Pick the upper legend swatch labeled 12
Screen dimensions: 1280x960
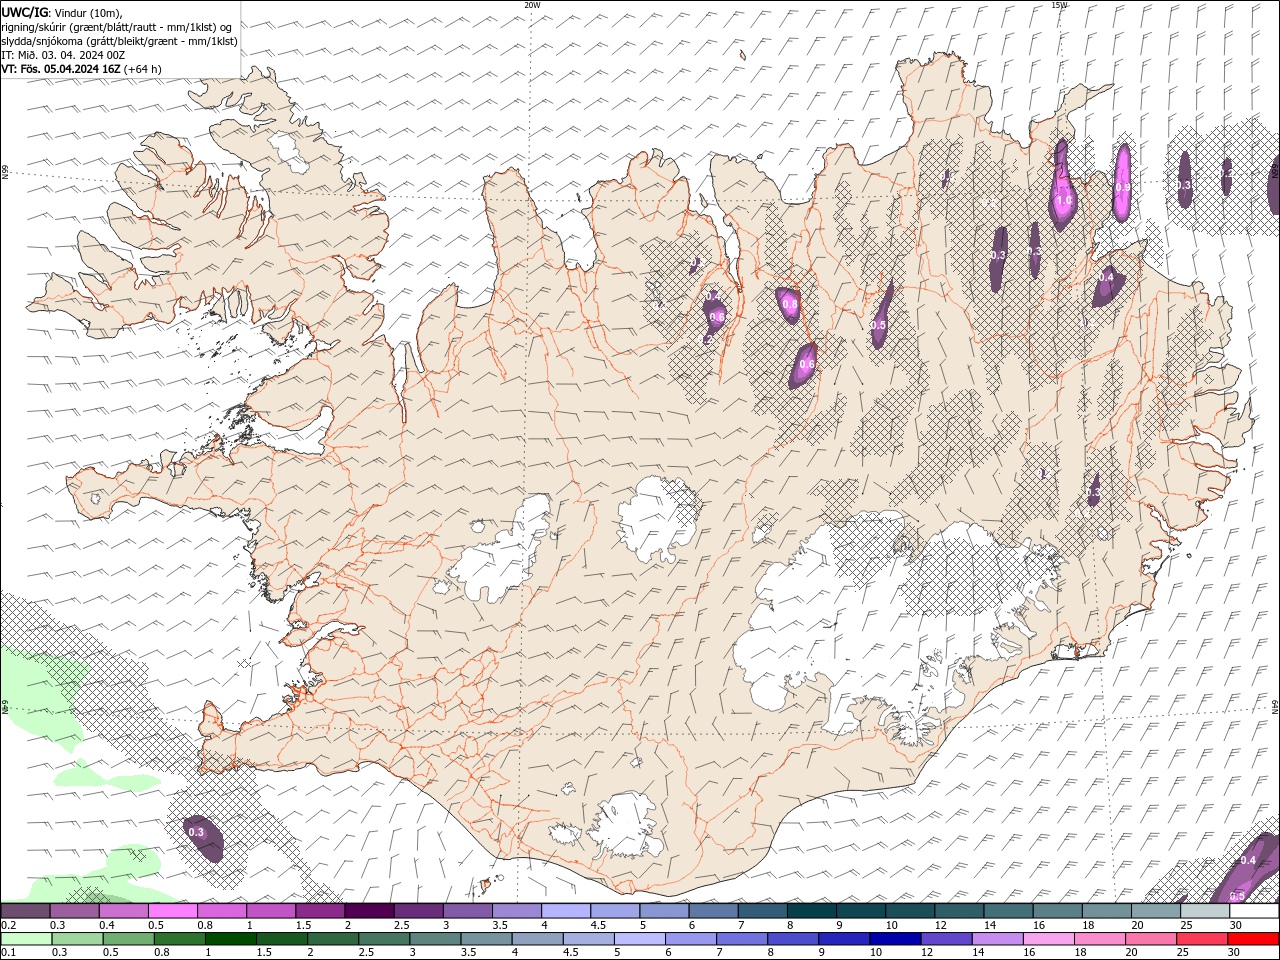pos(959,911)
